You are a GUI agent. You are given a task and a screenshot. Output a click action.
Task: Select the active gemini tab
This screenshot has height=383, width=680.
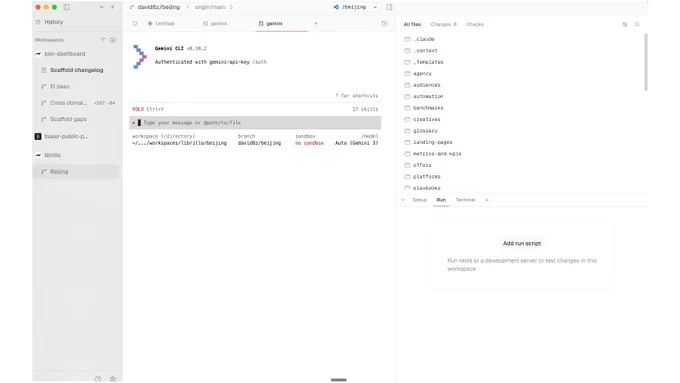(271, 23)
